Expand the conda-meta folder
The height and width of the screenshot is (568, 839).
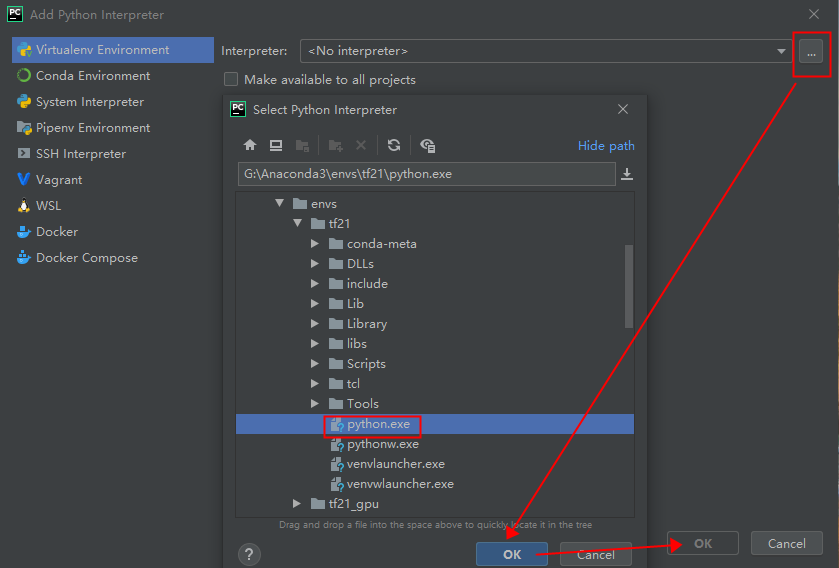[x=315, y=243]
